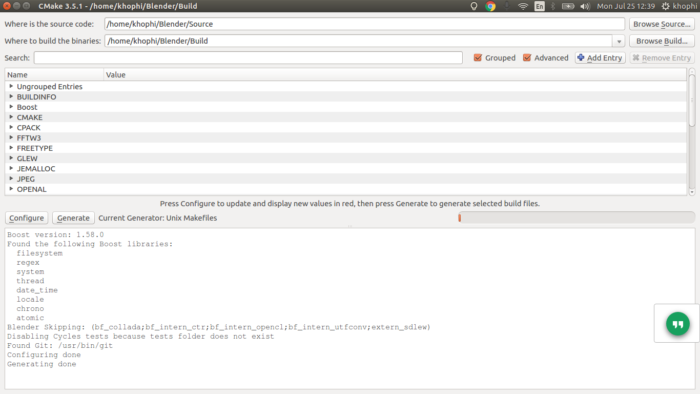
Task: Expand the Boost group
Action: 11,107
